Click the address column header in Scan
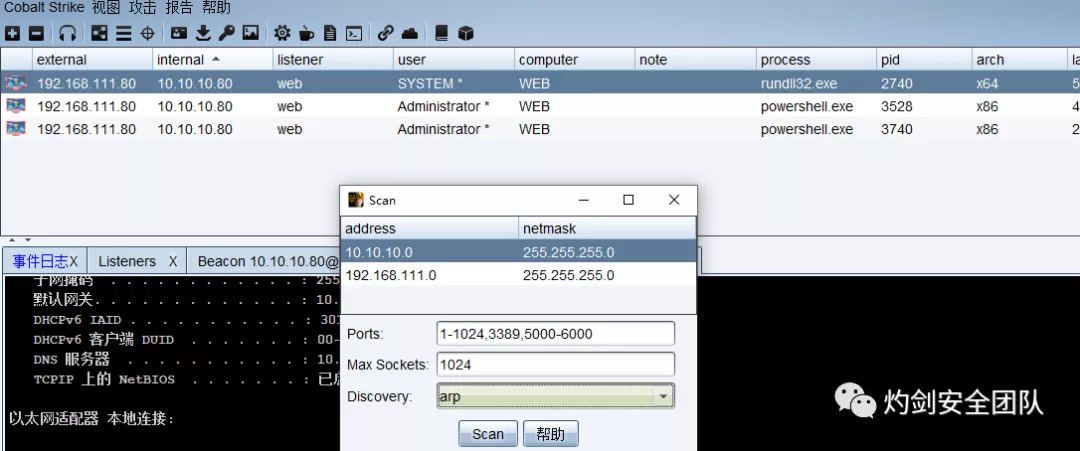 [x=429, y=229]
